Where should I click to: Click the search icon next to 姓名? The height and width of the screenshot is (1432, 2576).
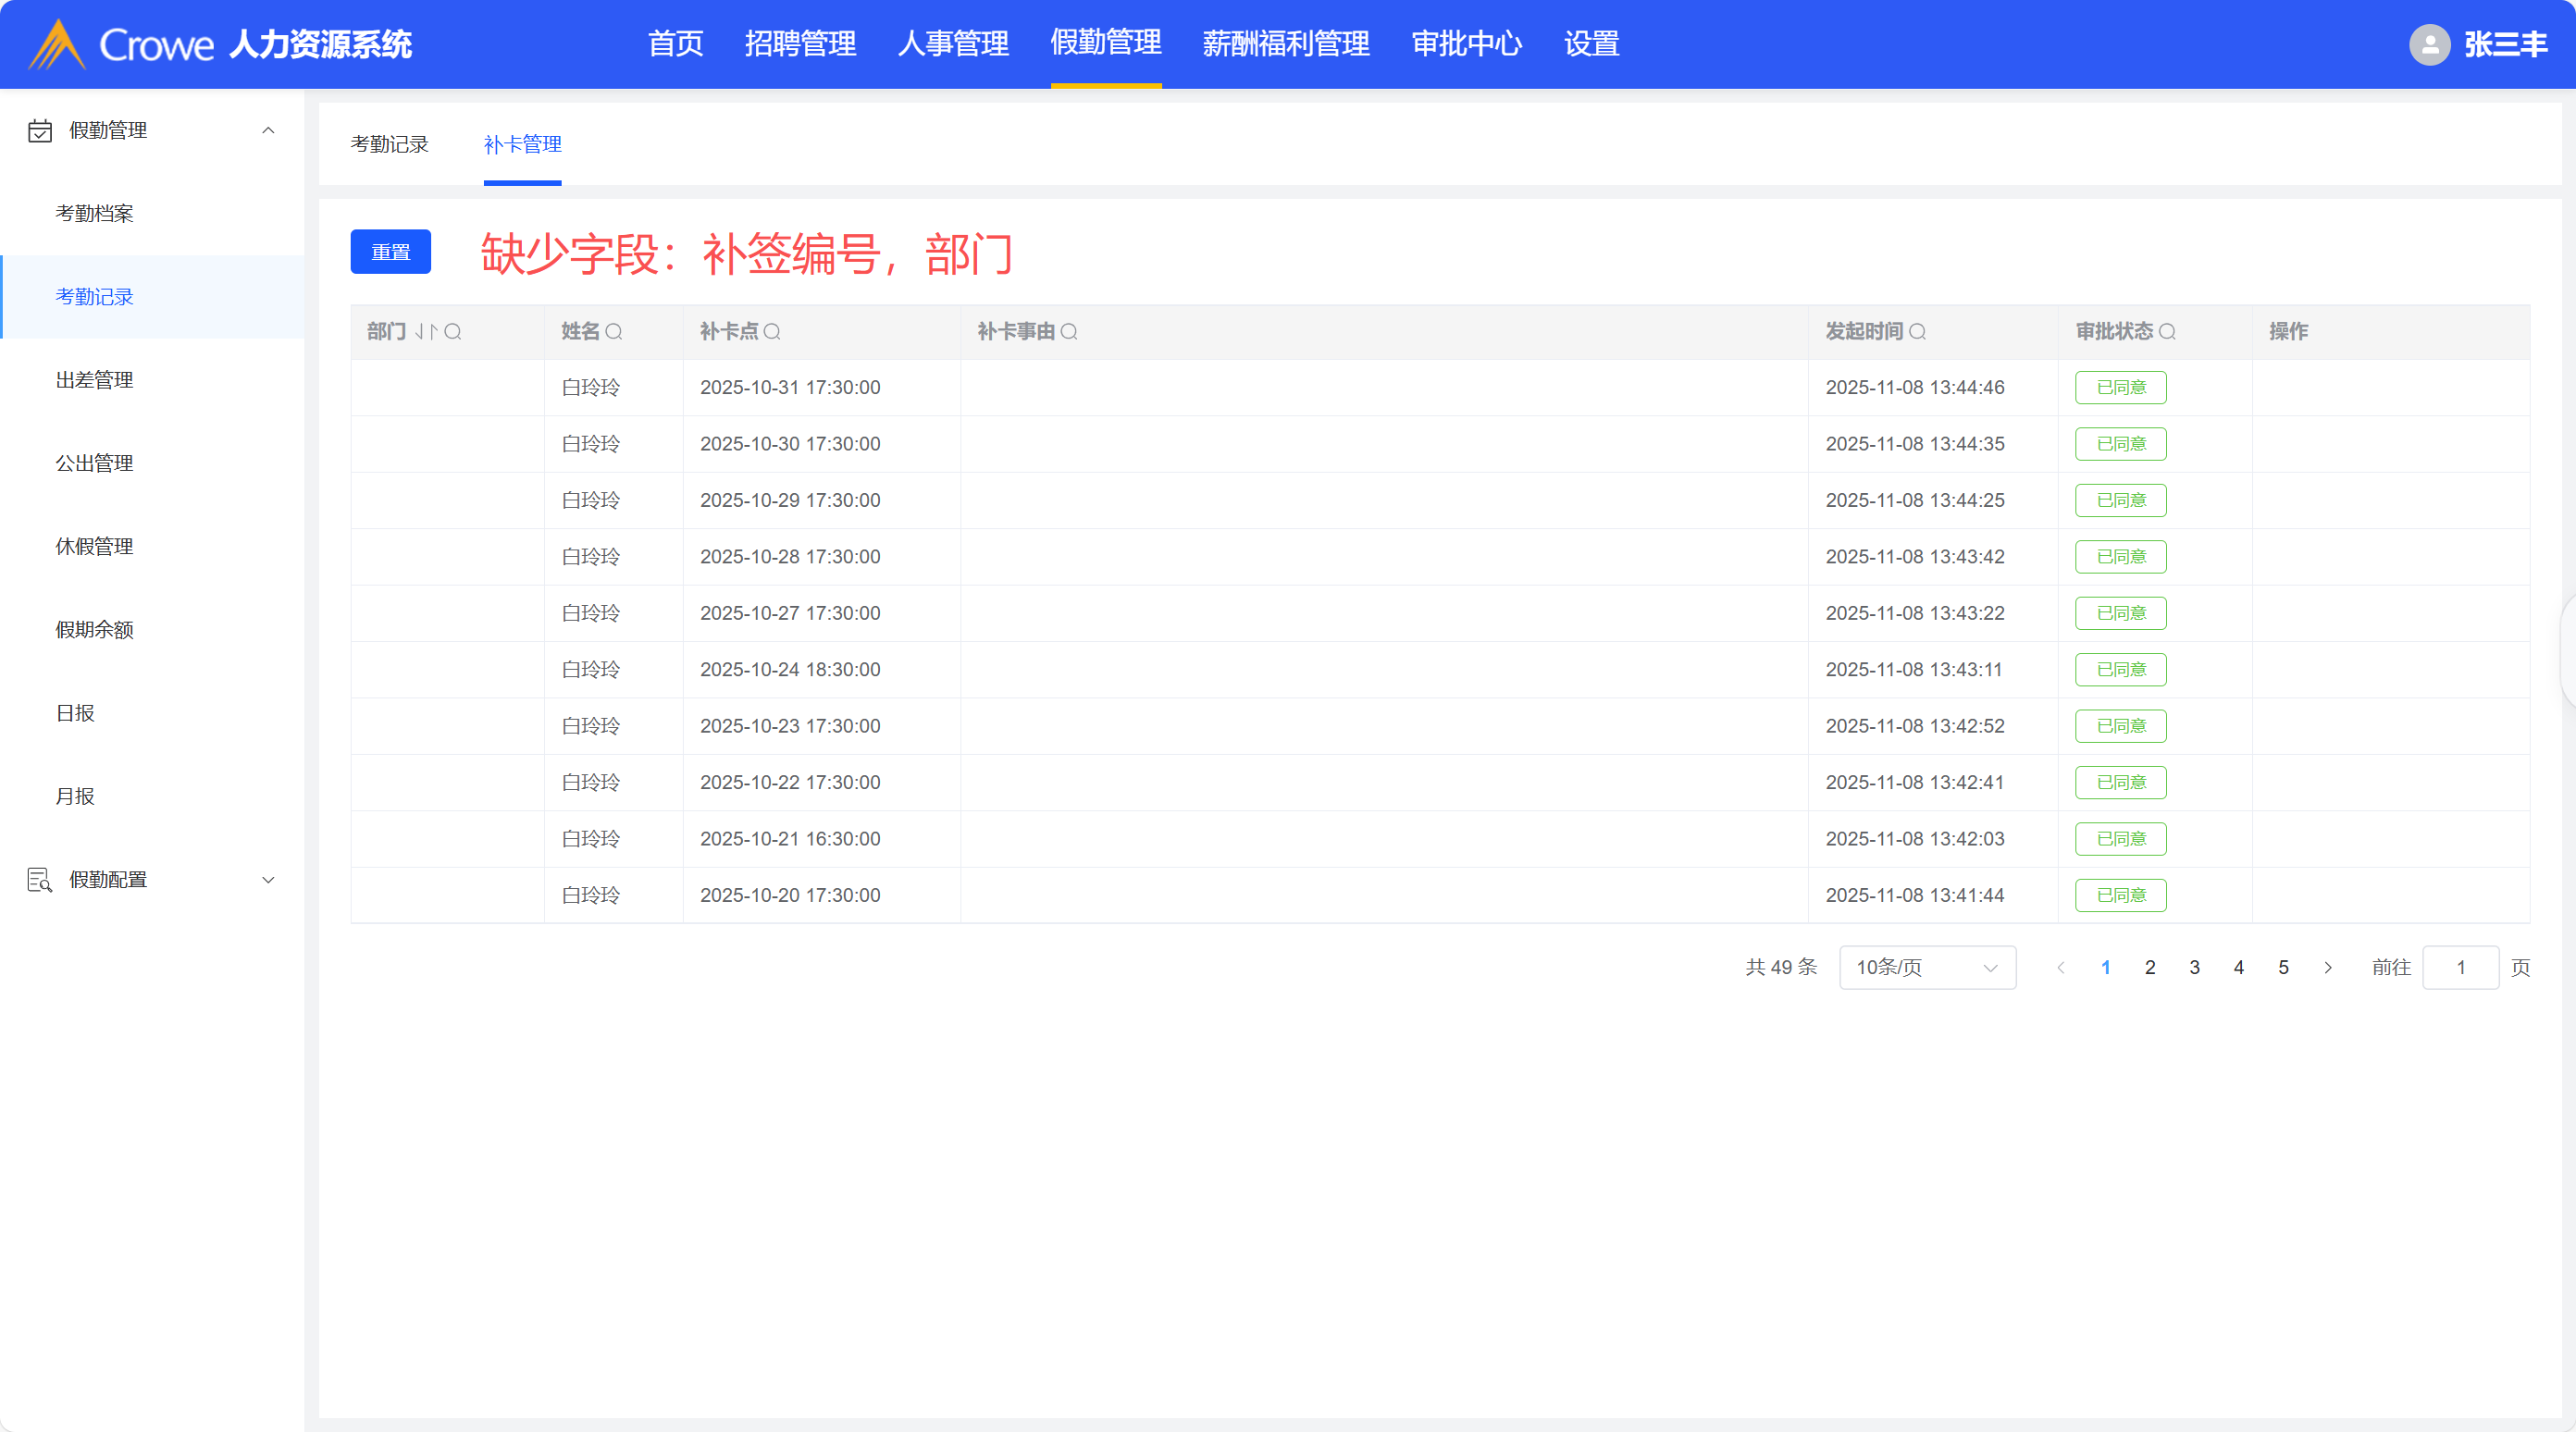coord(614,332)
